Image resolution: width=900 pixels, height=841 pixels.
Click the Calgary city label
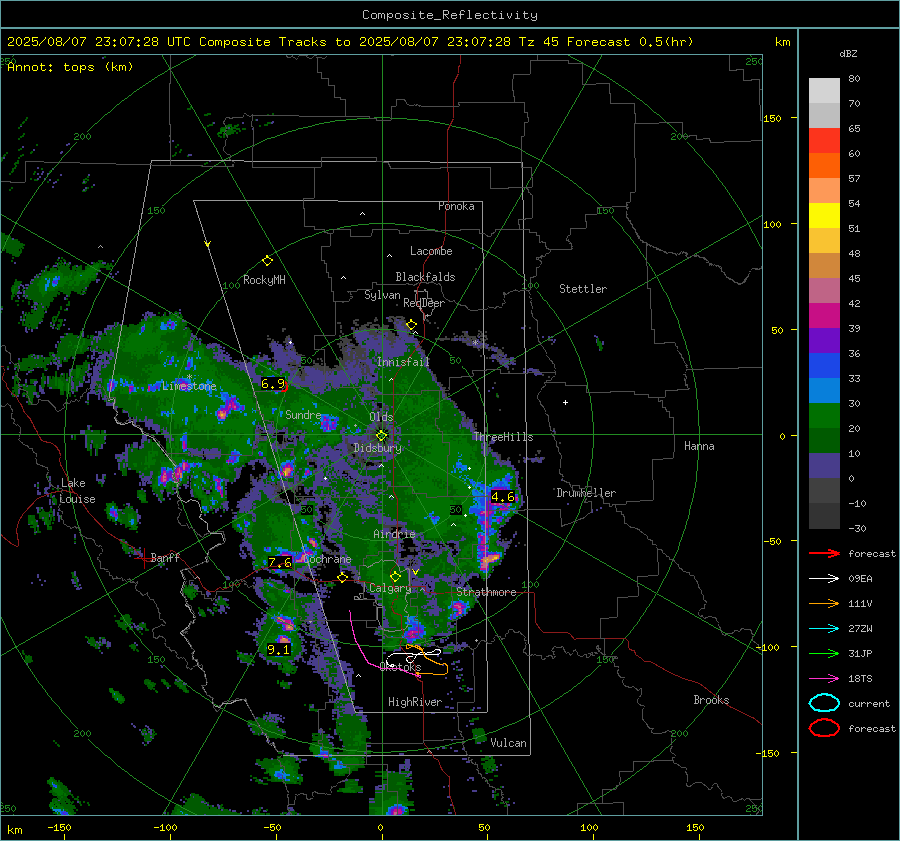coord(390,588)
